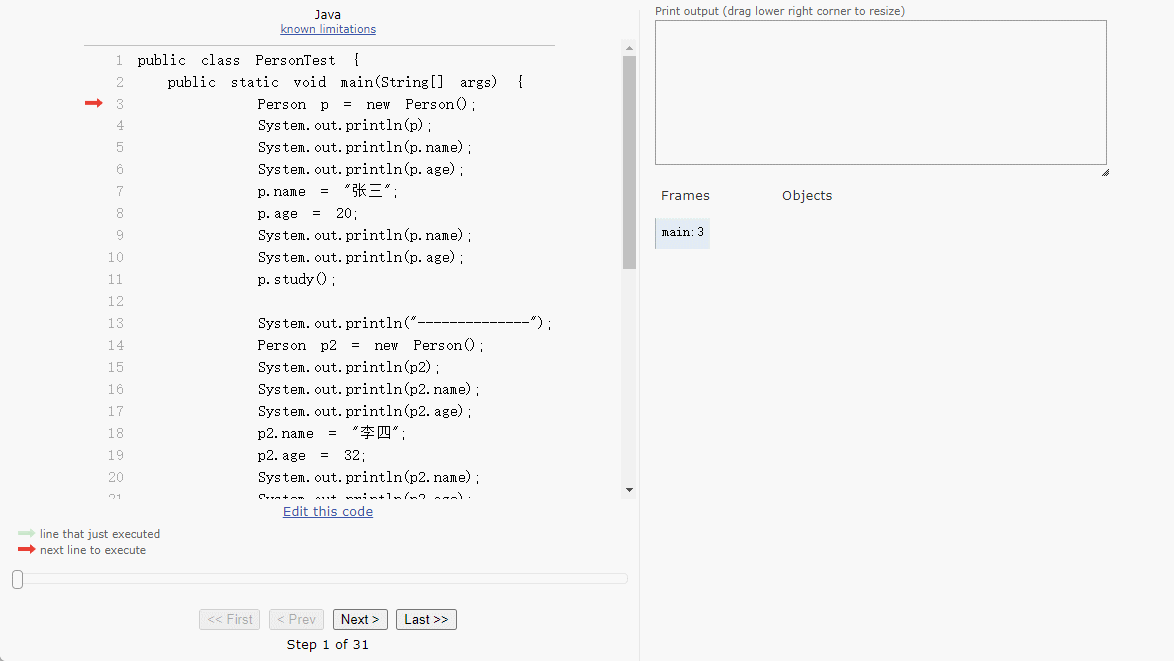Open the Edit this code link
Image resolution: width=1174 pixels, height=661 pixels.
click(328, 511)
